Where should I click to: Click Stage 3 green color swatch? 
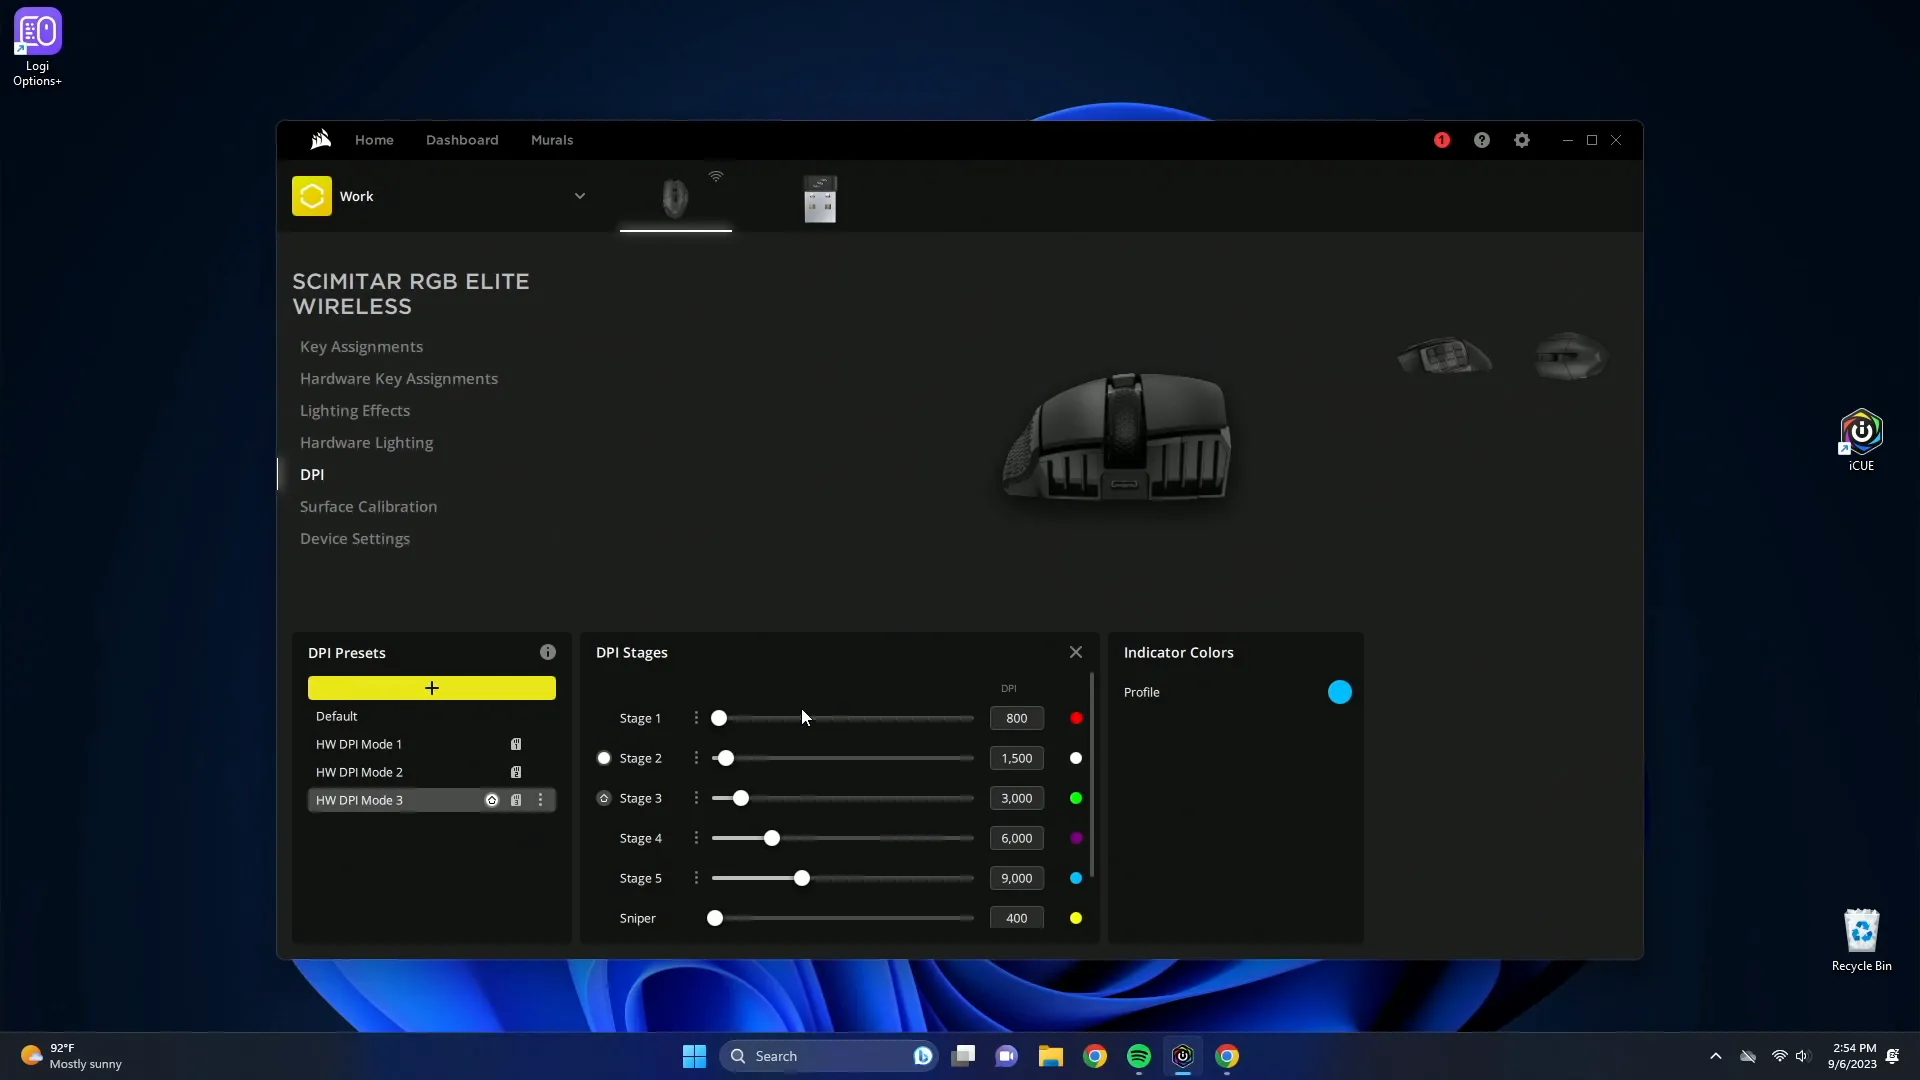1076,798
